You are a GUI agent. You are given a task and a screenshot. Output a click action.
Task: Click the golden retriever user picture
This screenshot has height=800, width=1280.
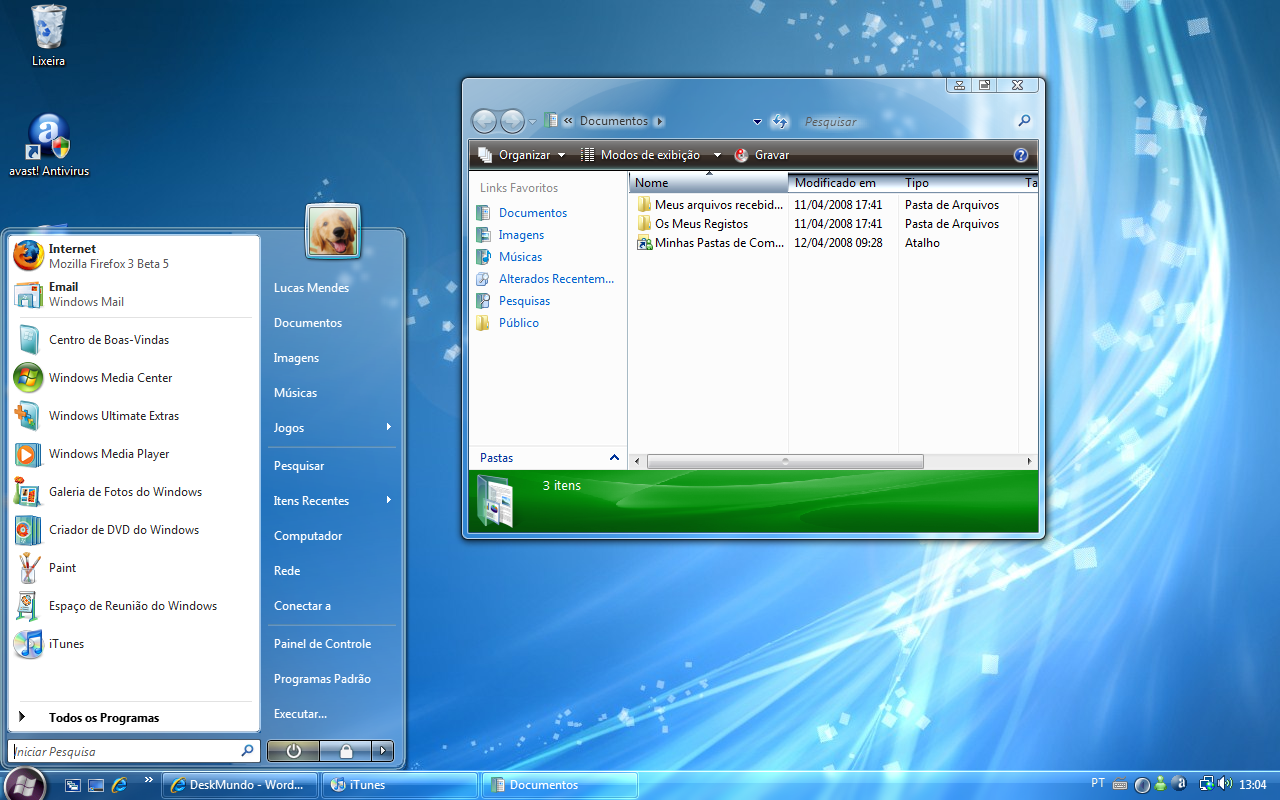tap(333, 232)
